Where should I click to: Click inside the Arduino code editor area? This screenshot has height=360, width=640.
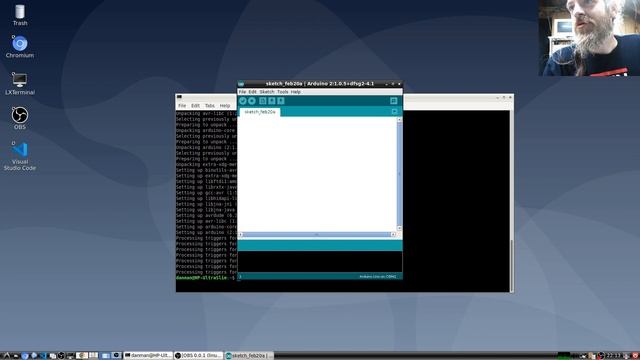[317, 174]
